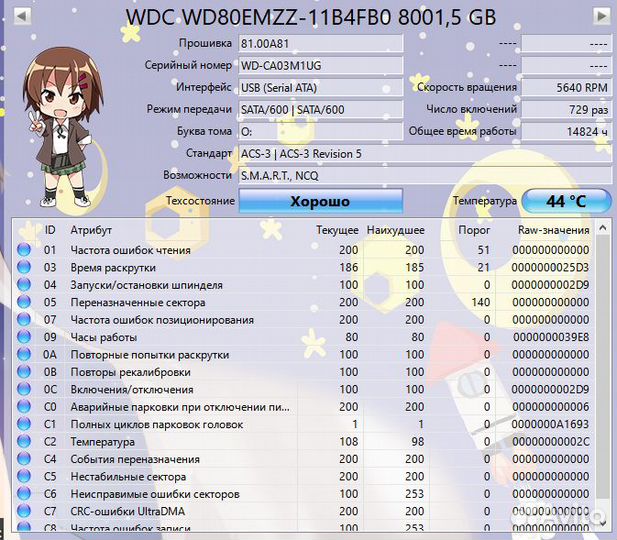Screen dimensions: 617x540
Task: Click status orb for attribute C2
Action: tap(24, 442)
